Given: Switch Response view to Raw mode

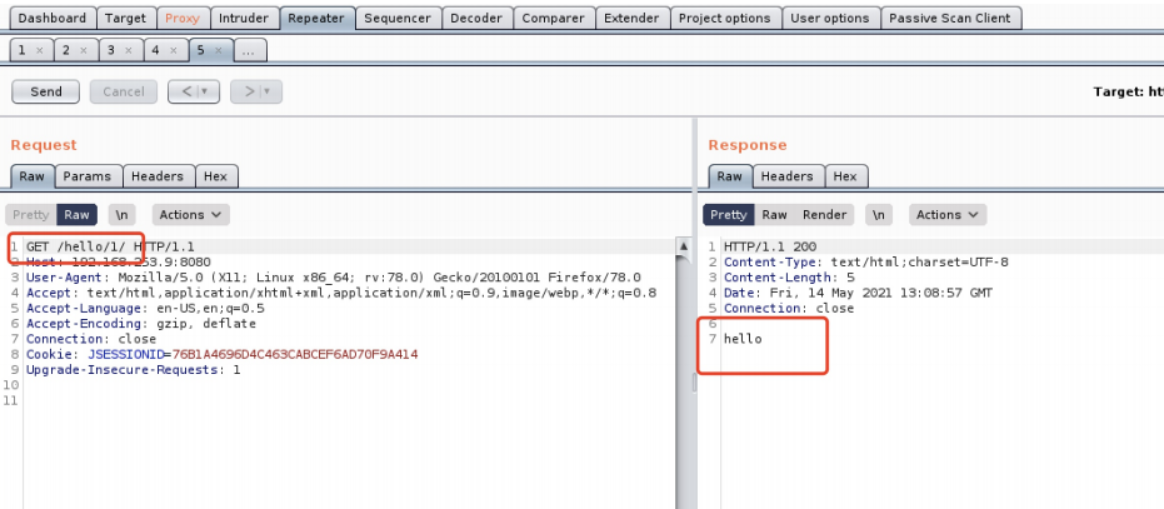Looking at the screenshot, I should (774, 214).
